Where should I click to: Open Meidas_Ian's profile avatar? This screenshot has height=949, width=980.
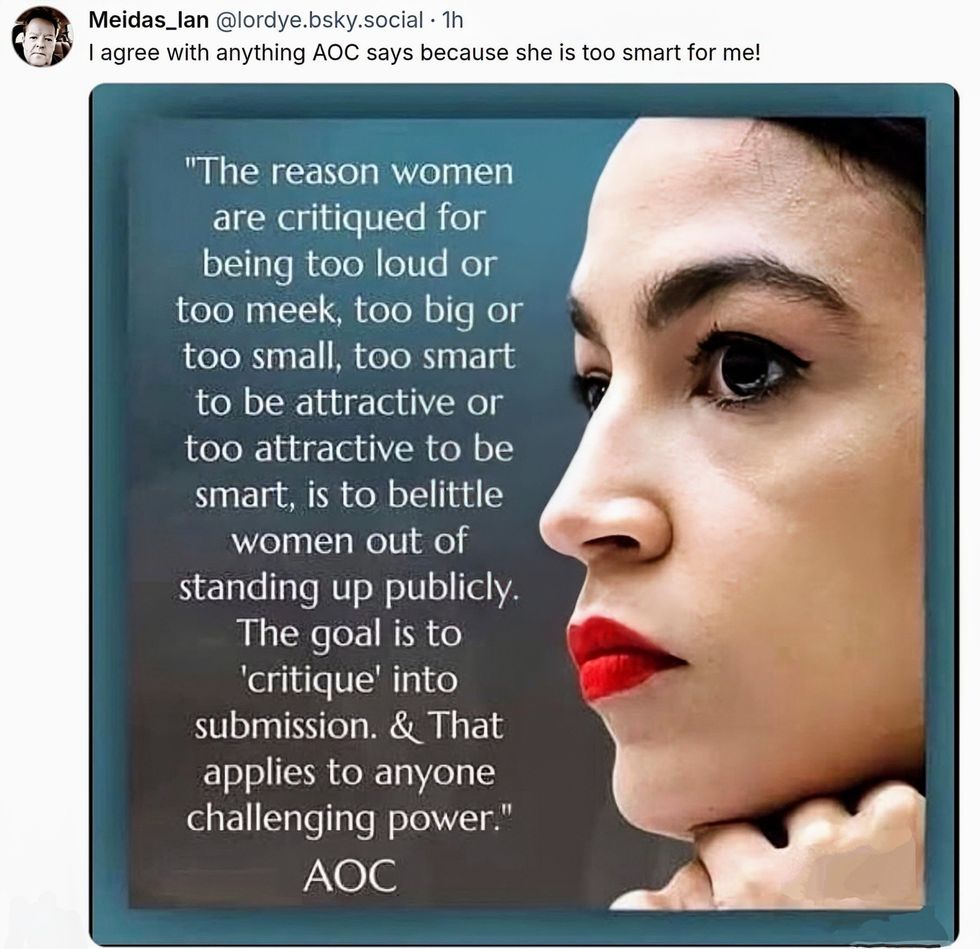pyautogui.click(x=42, y=38)
